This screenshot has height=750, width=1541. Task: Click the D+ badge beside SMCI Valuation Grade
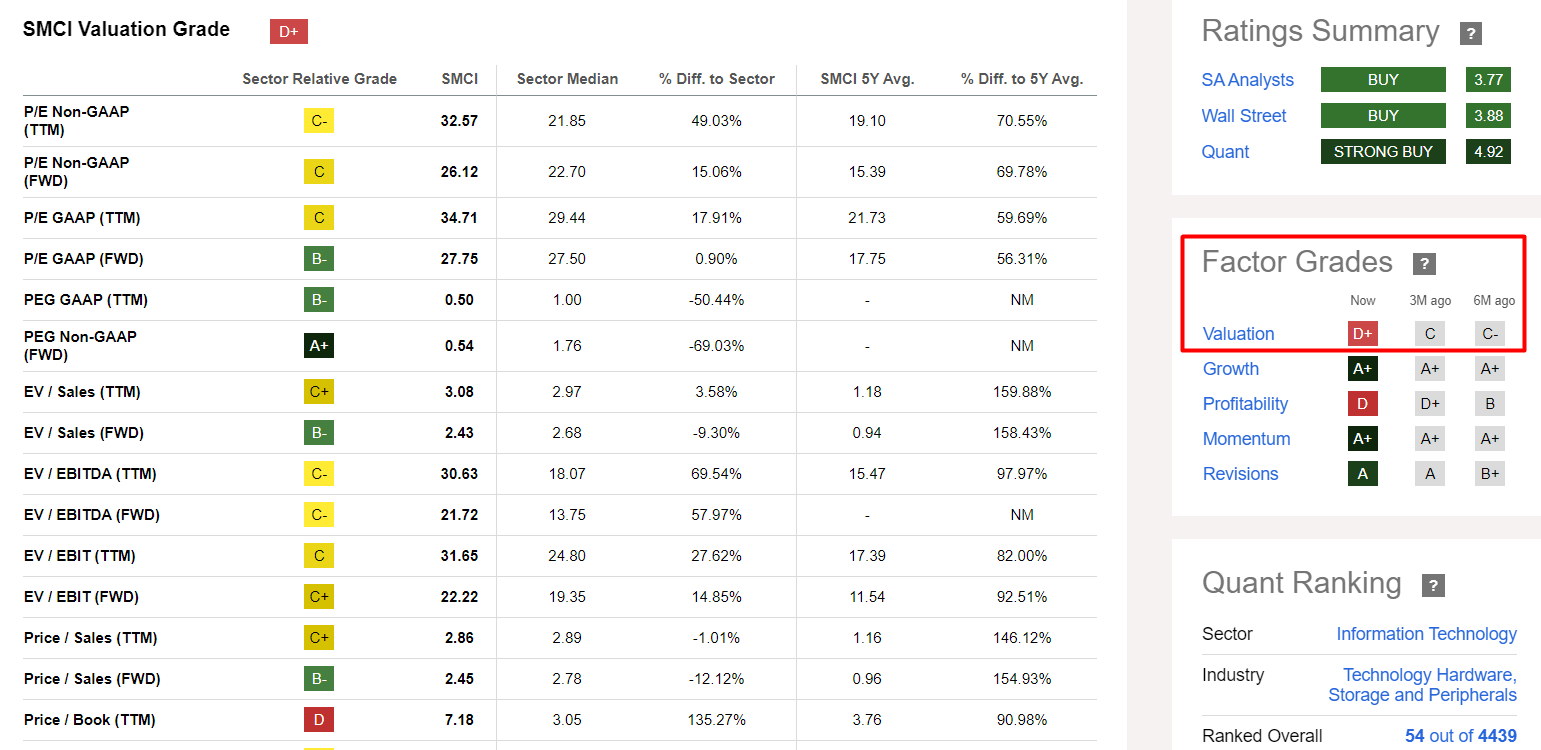coord(288,32)
